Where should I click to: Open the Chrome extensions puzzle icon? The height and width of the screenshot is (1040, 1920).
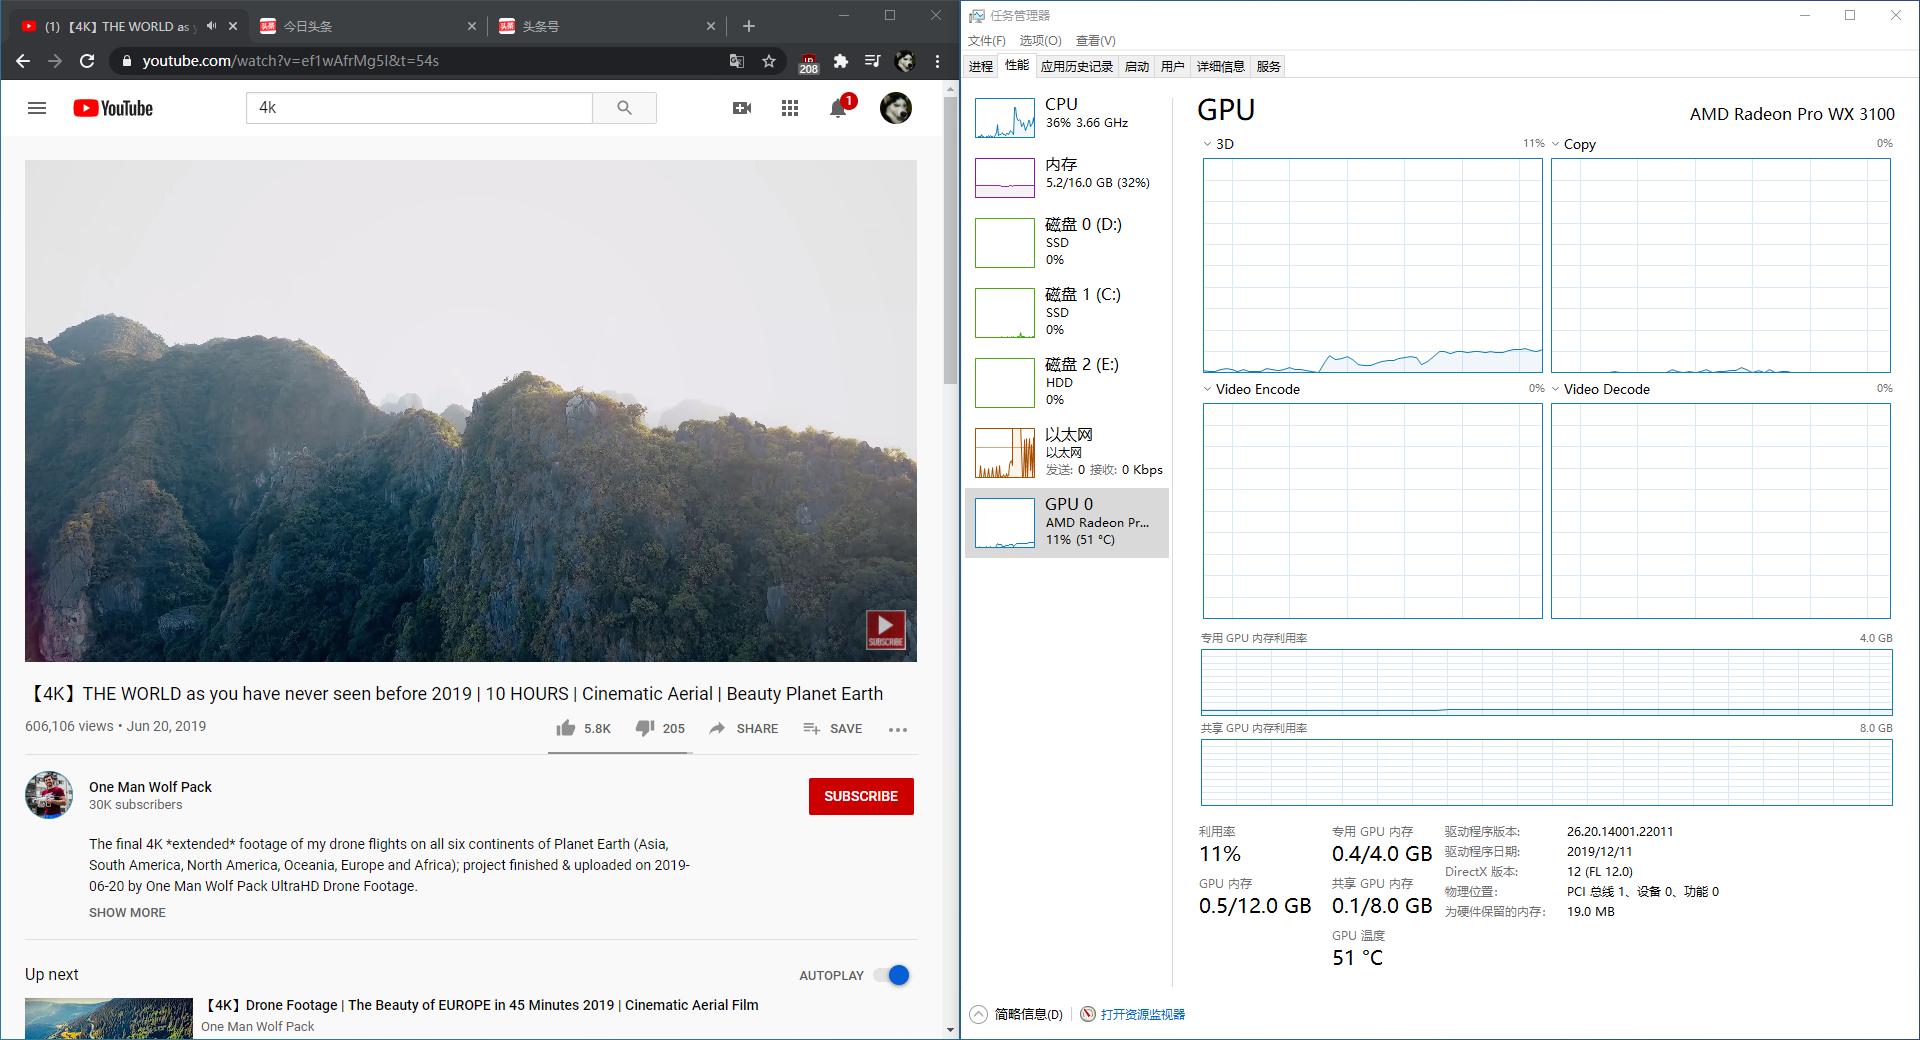click(x=840, y=61)
